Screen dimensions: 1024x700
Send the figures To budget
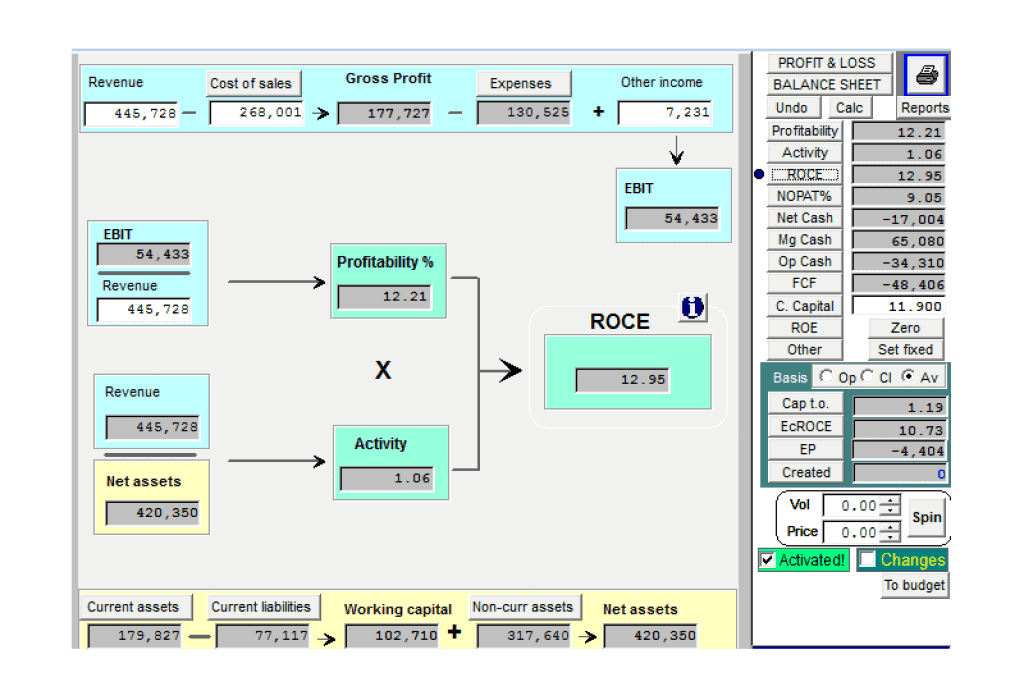(x=915, y=585)
